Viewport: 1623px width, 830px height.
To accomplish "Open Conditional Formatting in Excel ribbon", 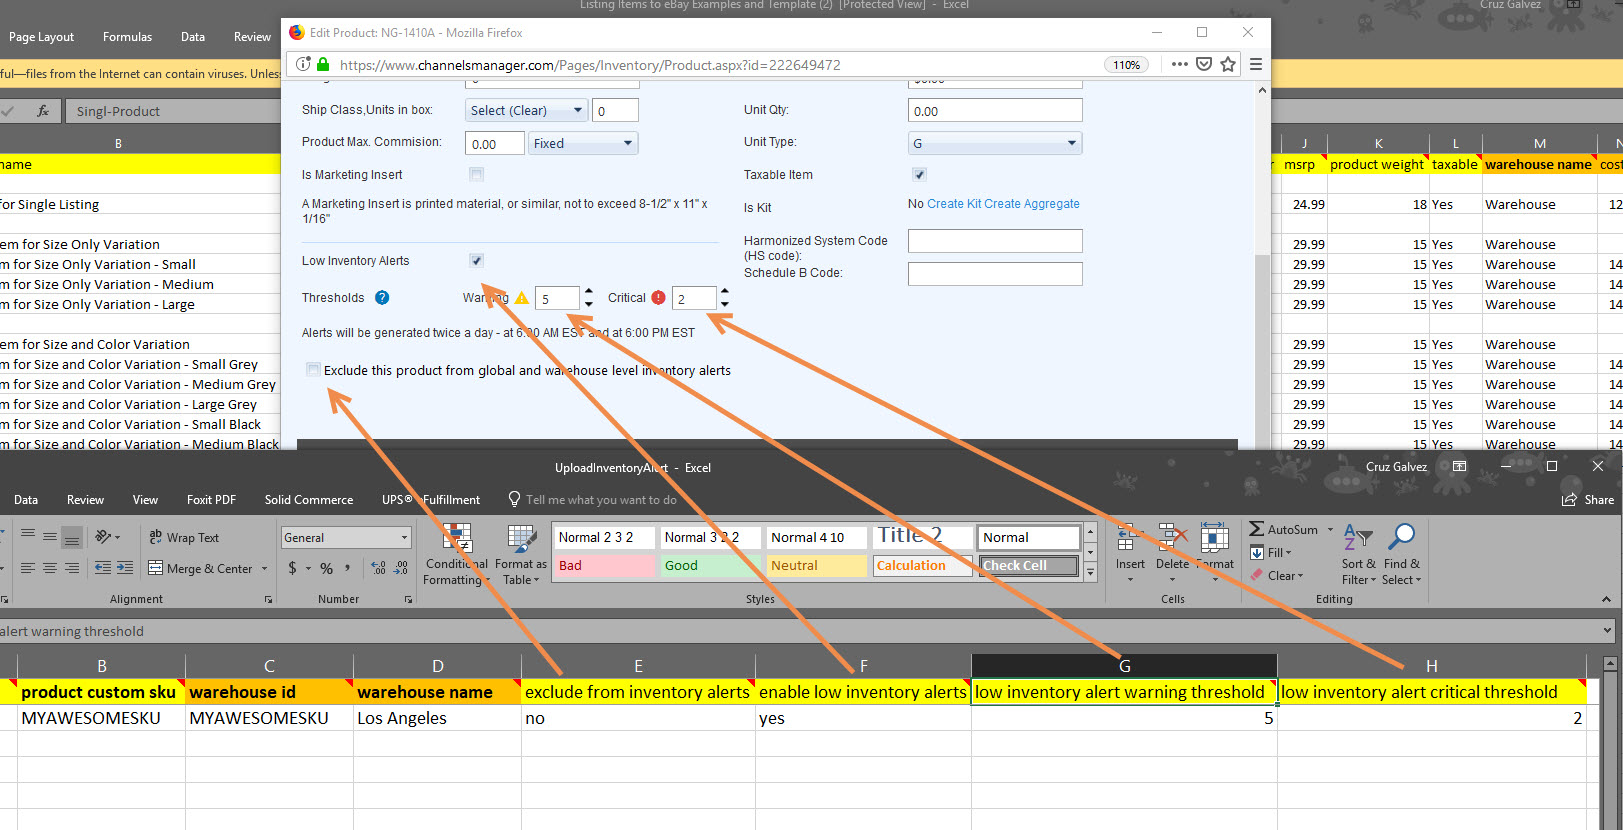I will pyautogui.click(x=457, y=555).
